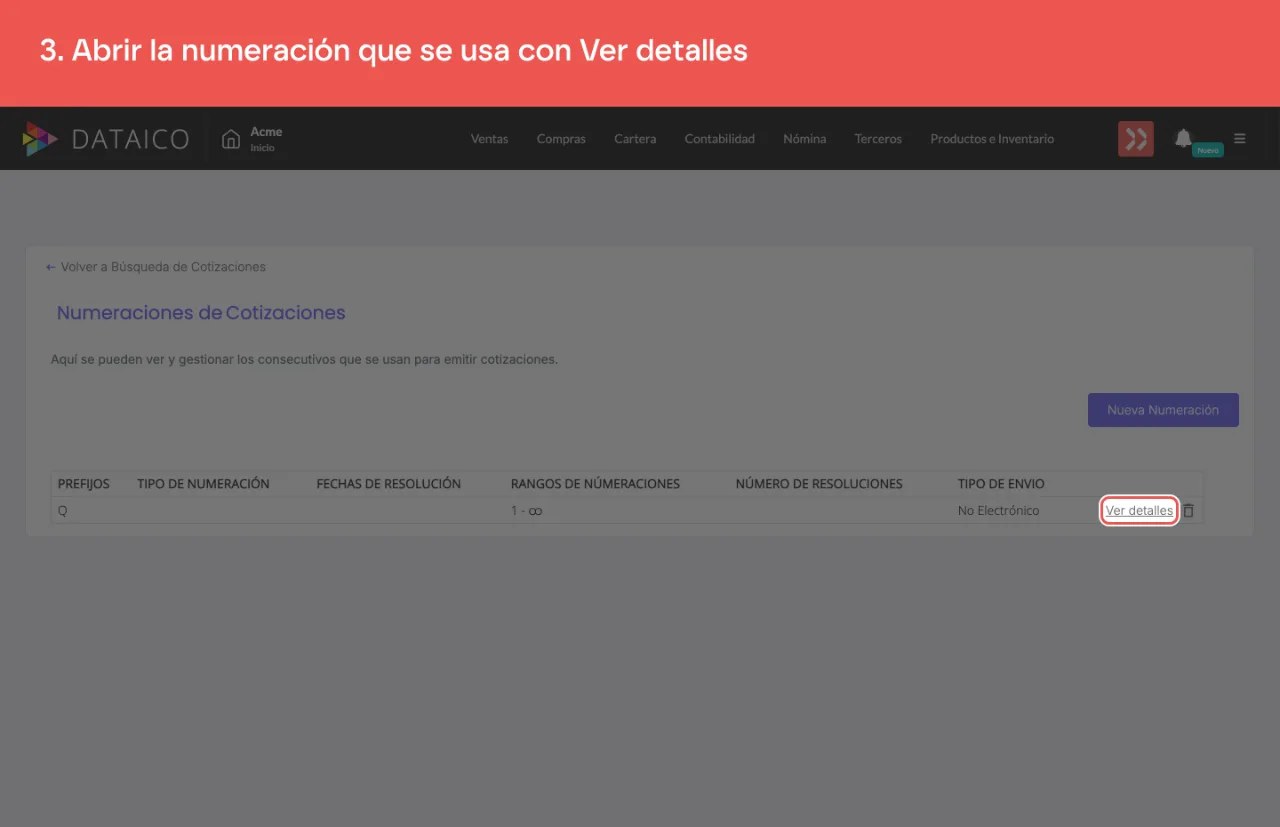Click the TIPO DE ENVIO column header

[1001, 484]
